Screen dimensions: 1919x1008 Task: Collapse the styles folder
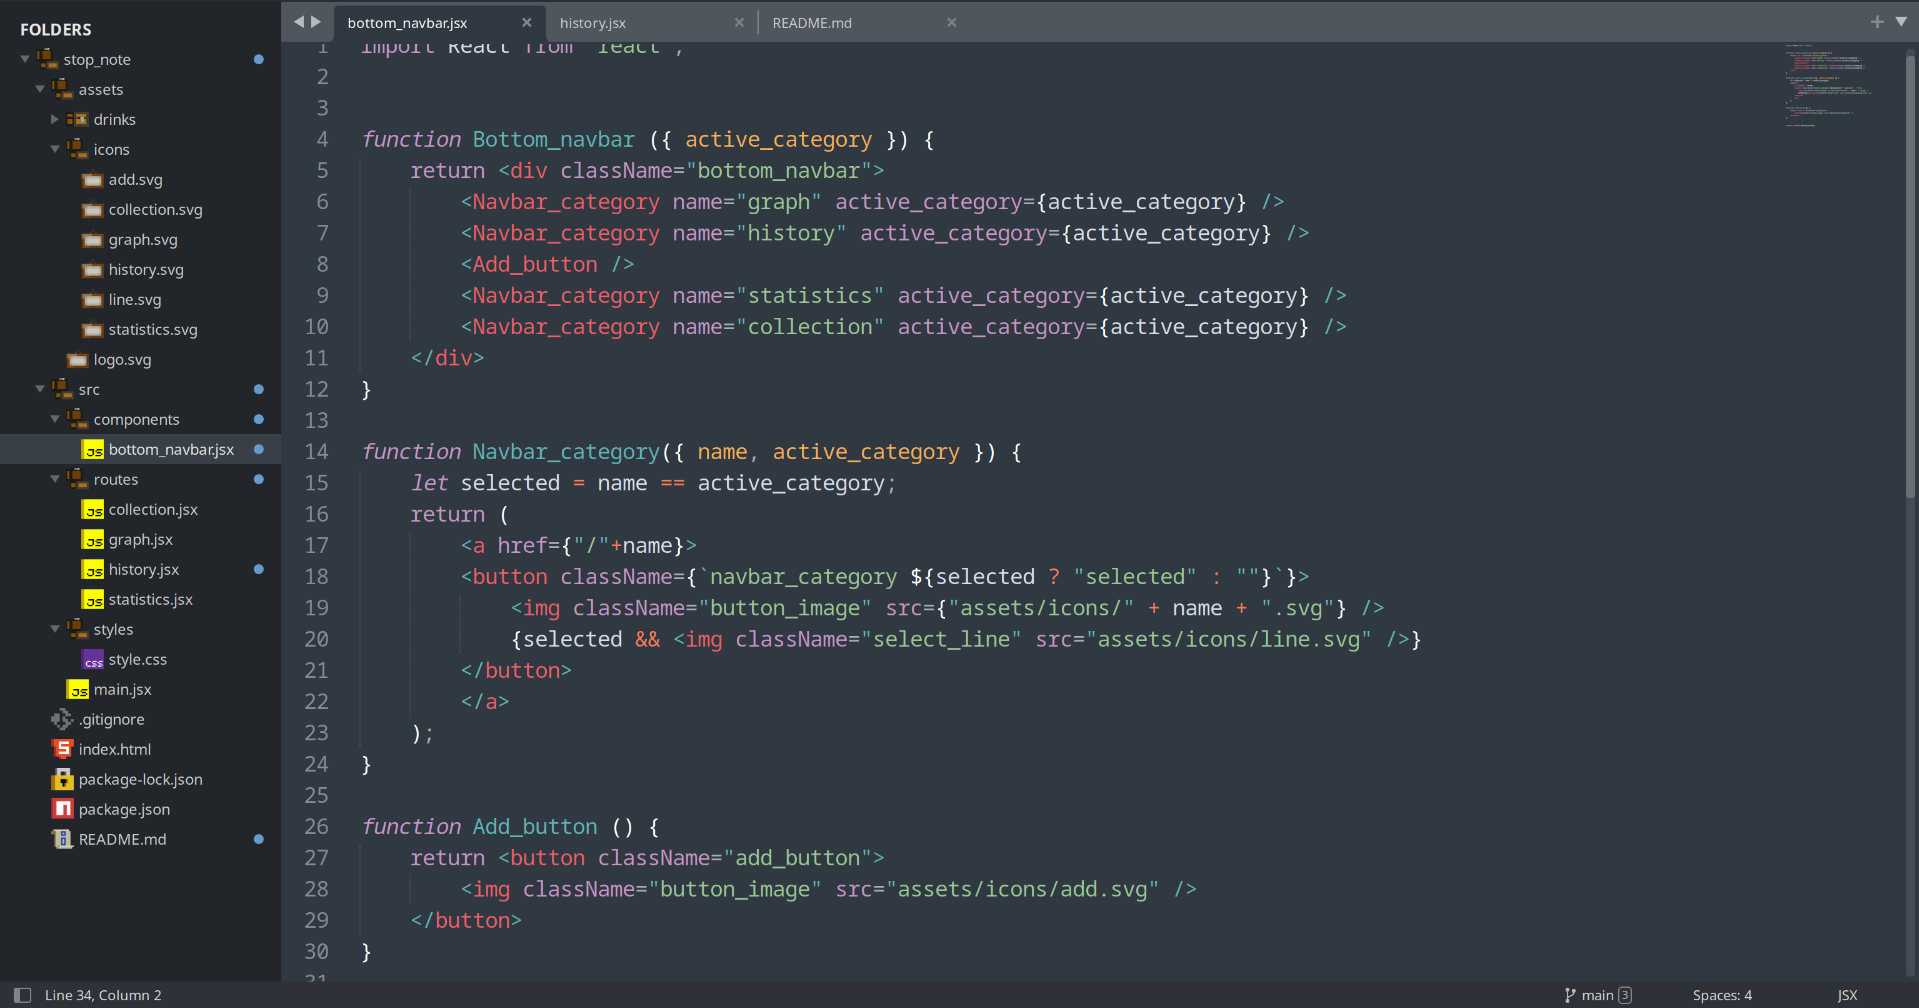point(55,629)
